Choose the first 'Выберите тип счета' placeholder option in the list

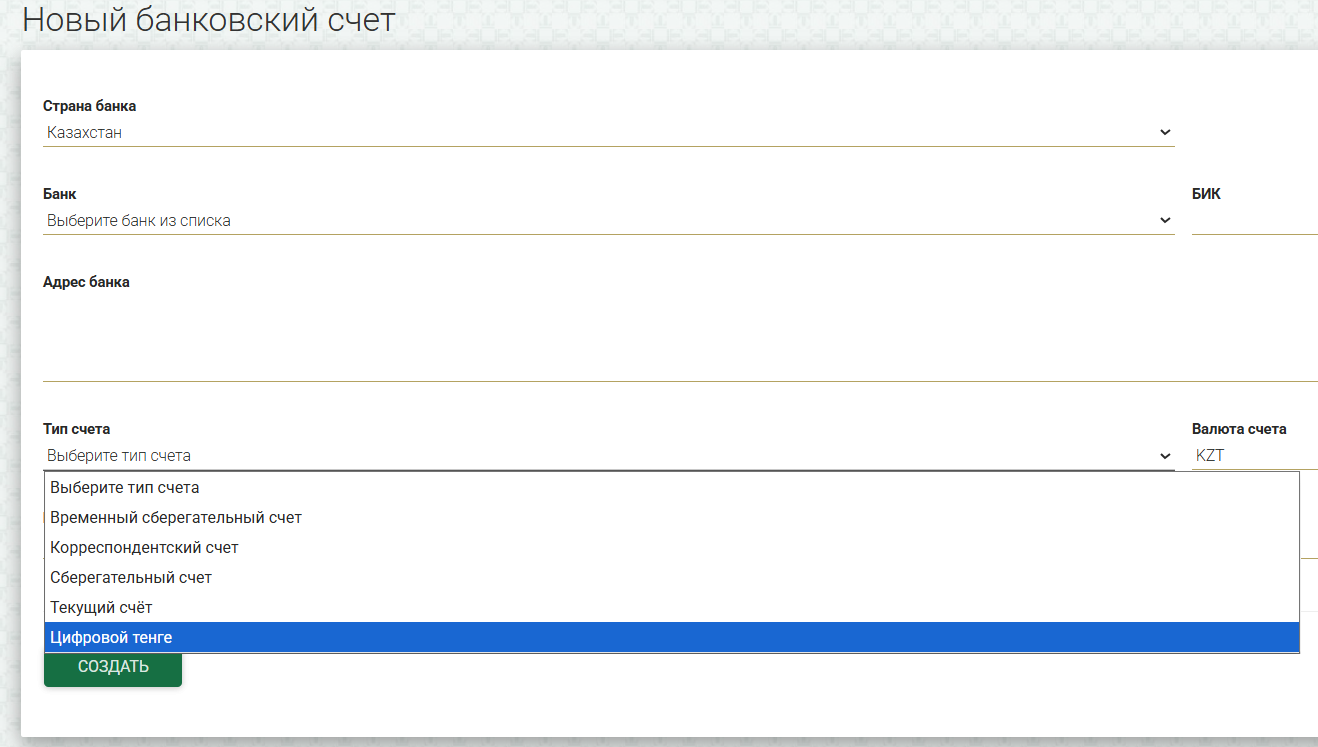click(x=672, y=488)
